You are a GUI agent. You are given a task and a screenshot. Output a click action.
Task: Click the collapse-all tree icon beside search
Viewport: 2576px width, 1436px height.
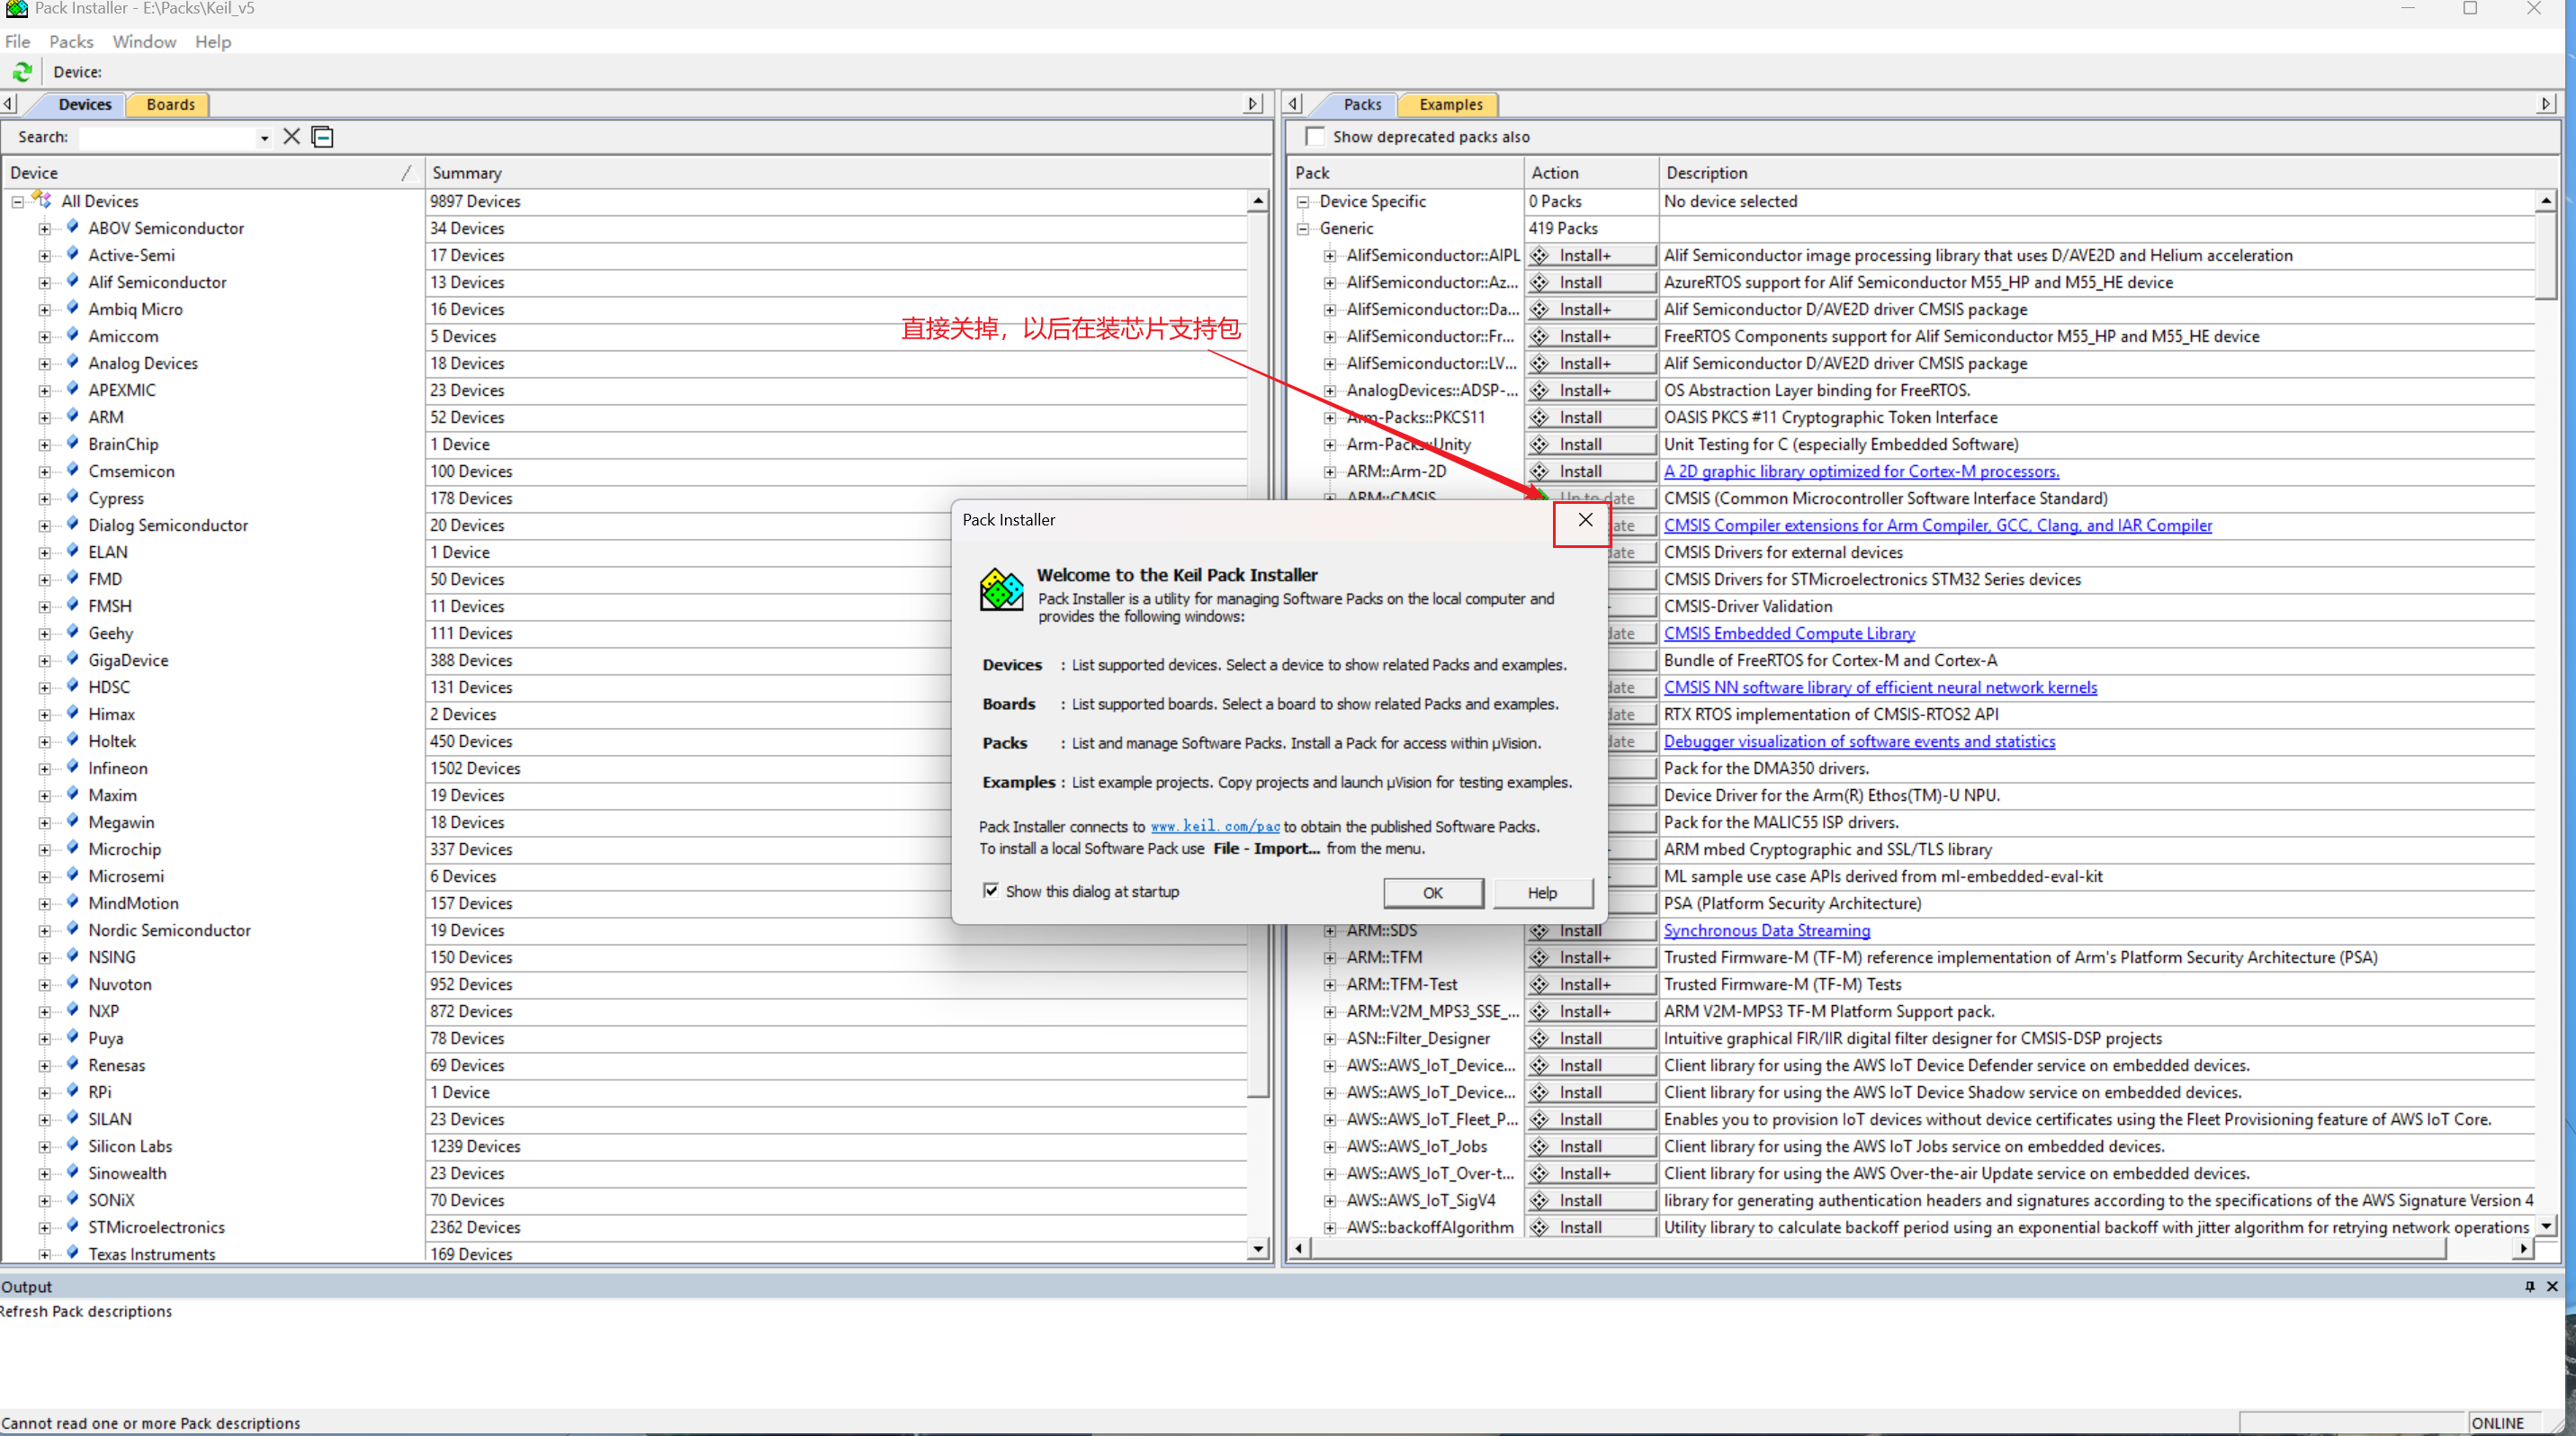tap(322, 137)
